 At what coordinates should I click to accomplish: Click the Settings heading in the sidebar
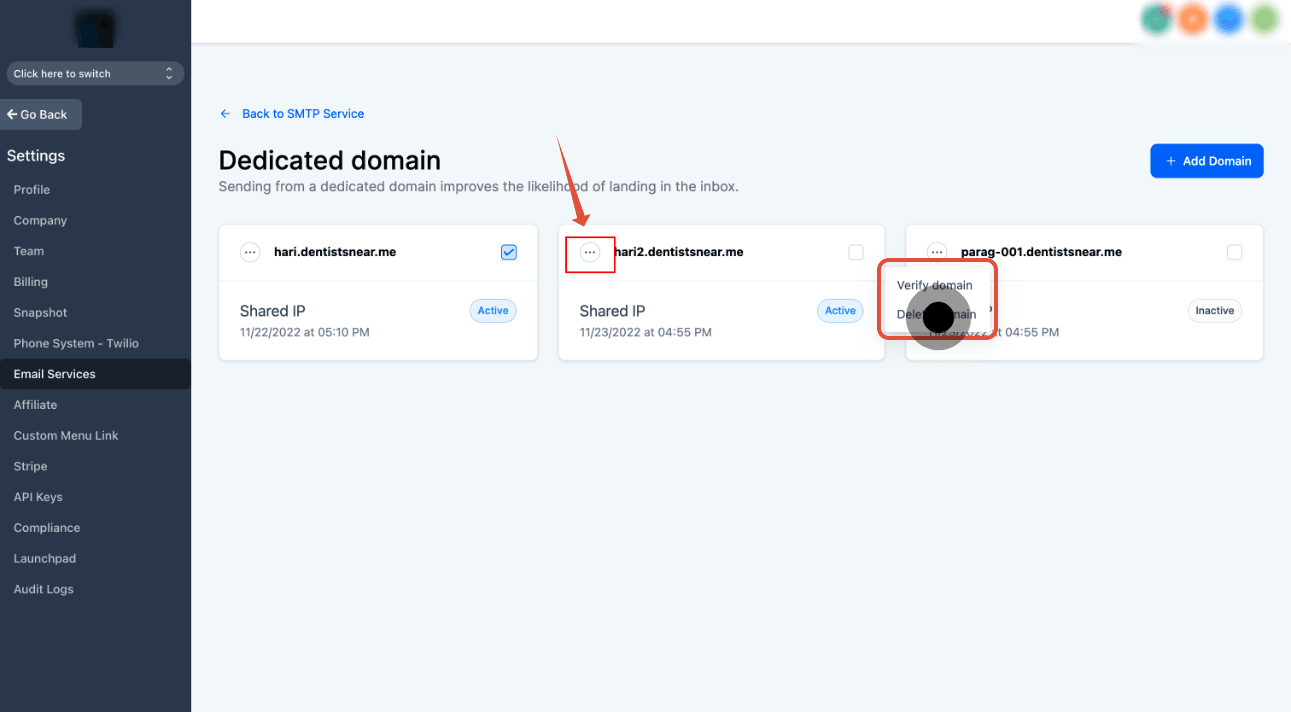(36, 156)
